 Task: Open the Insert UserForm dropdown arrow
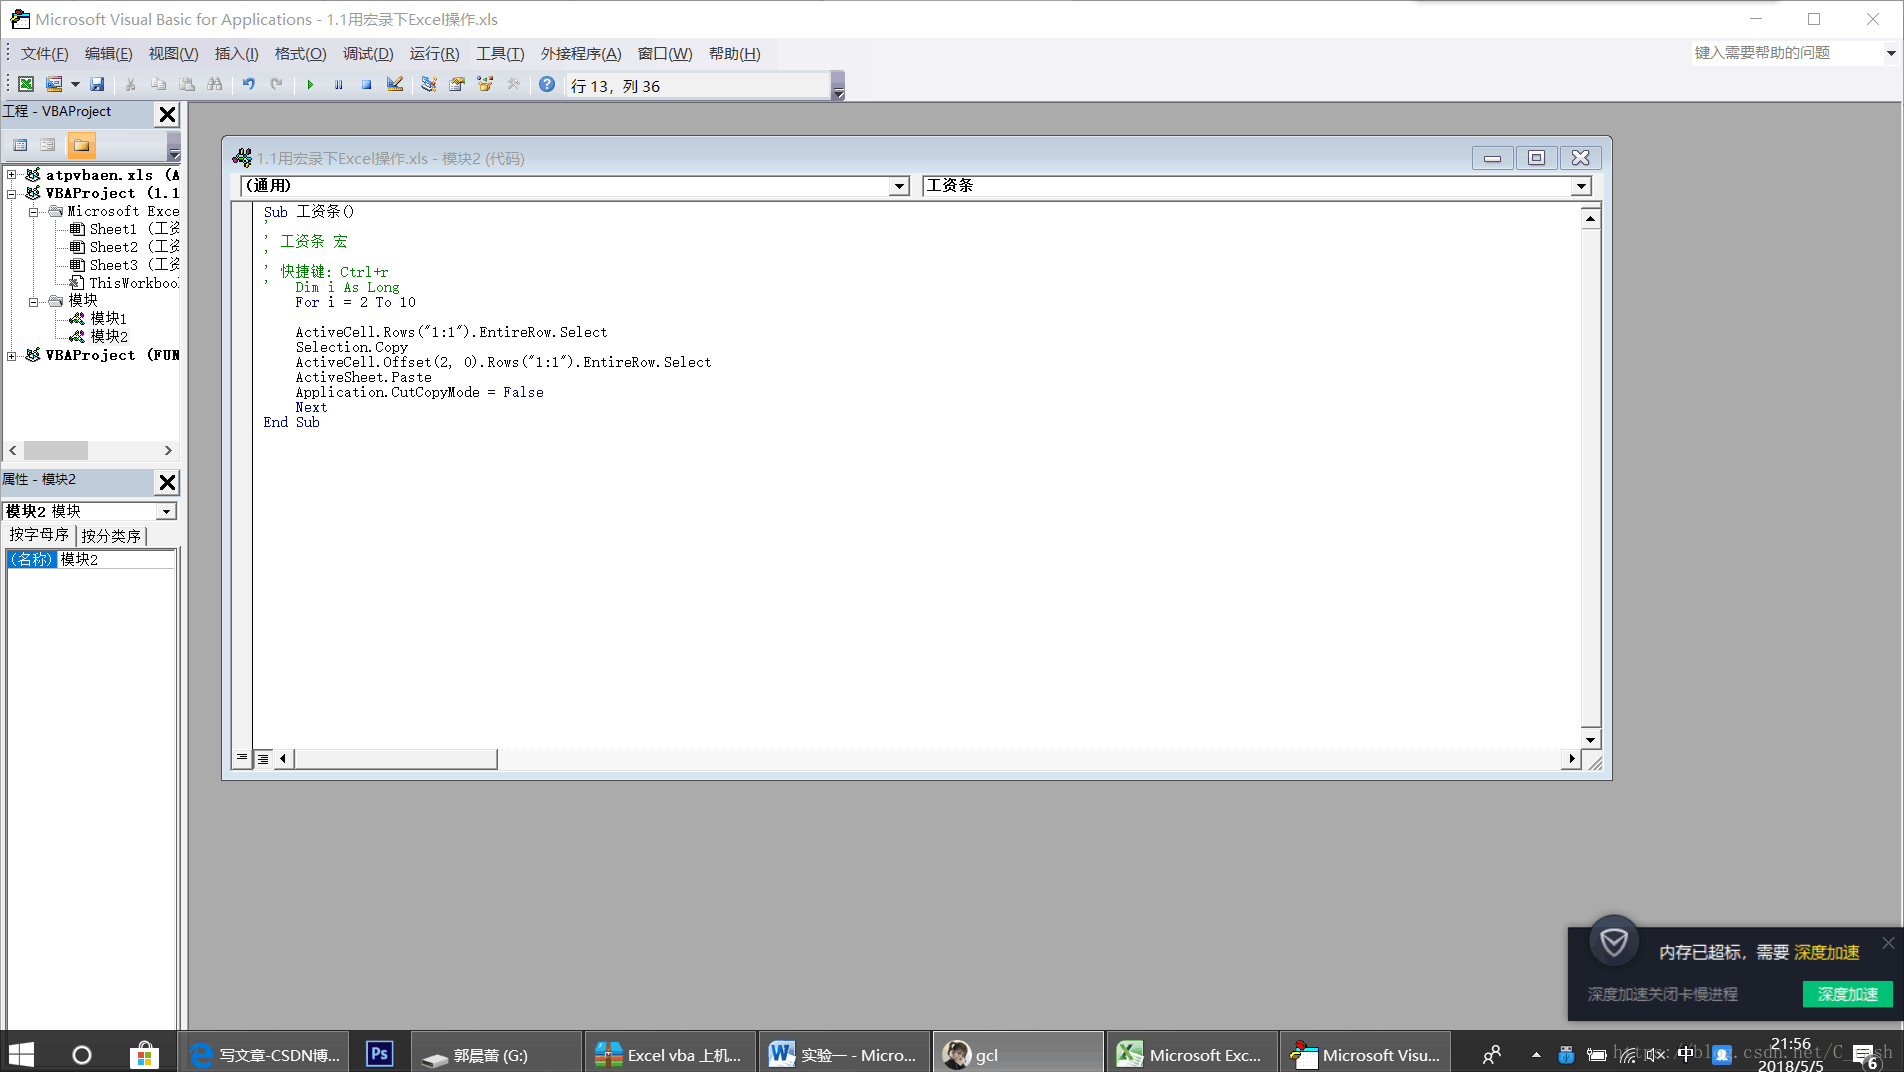click(74, 85)
